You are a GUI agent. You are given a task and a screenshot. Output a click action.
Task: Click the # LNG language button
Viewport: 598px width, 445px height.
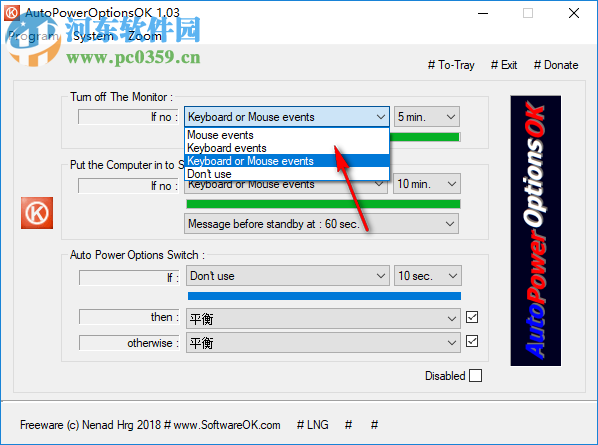click(312, 425)
